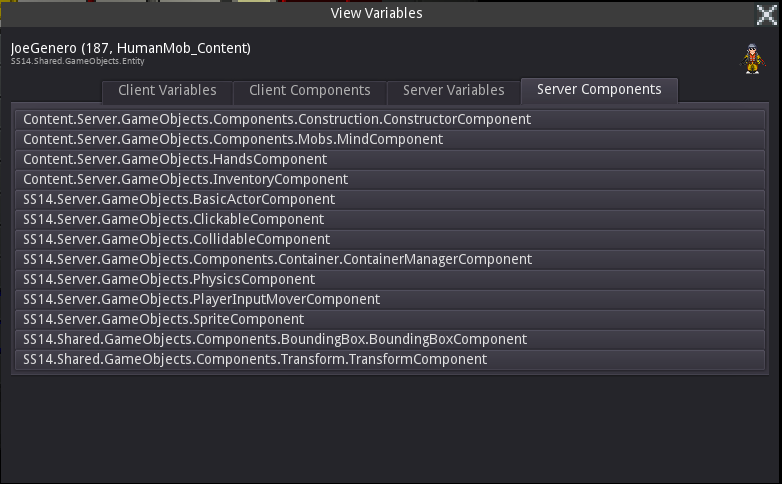Open the BoundingBoxComponent entry

[390, 339]
